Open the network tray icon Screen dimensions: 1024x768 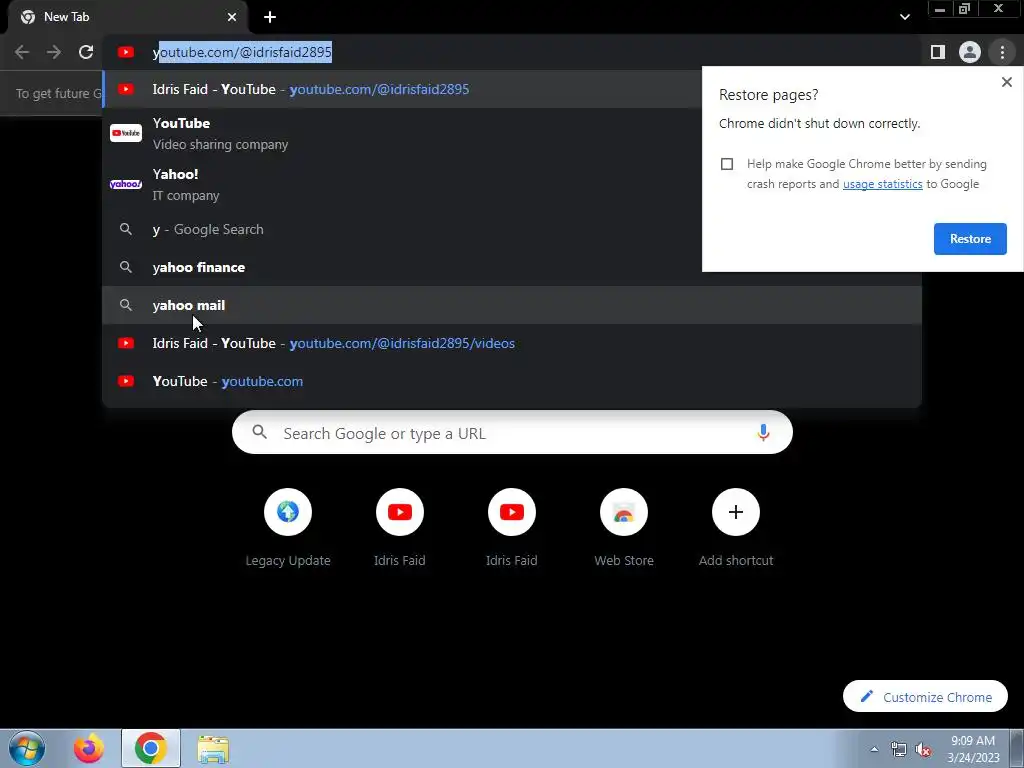pos(899,749)
